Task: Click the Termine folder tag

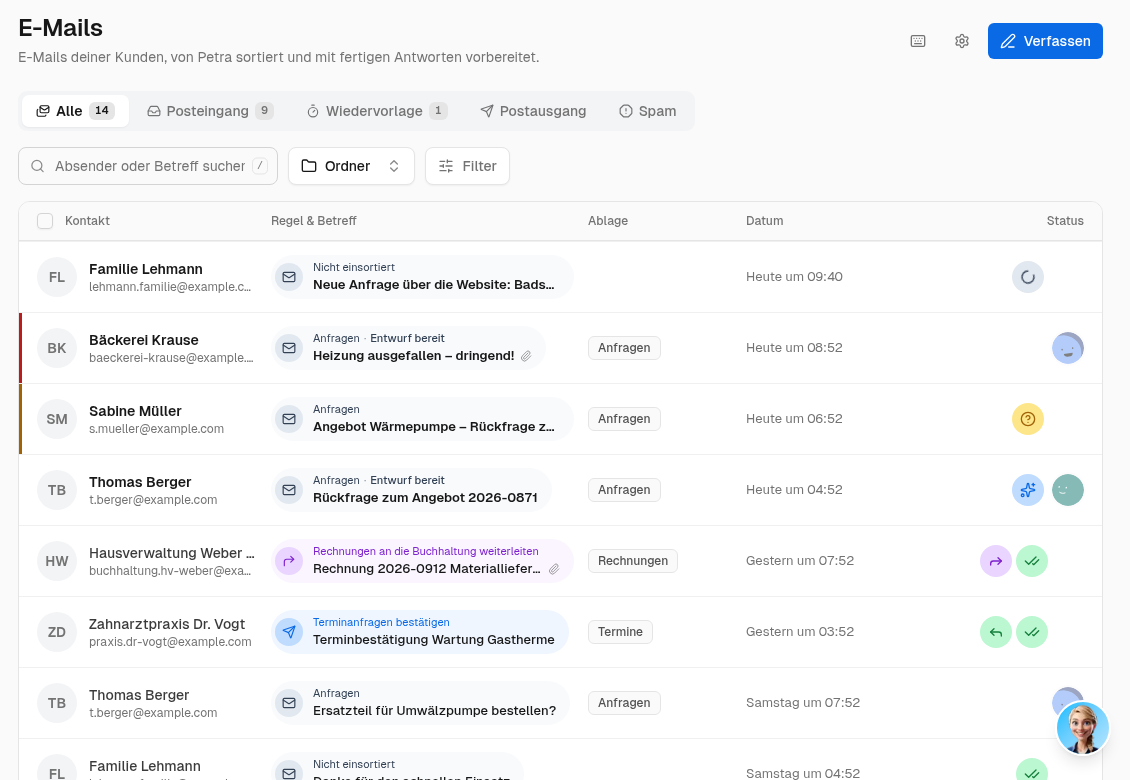Action: (620, 632)
